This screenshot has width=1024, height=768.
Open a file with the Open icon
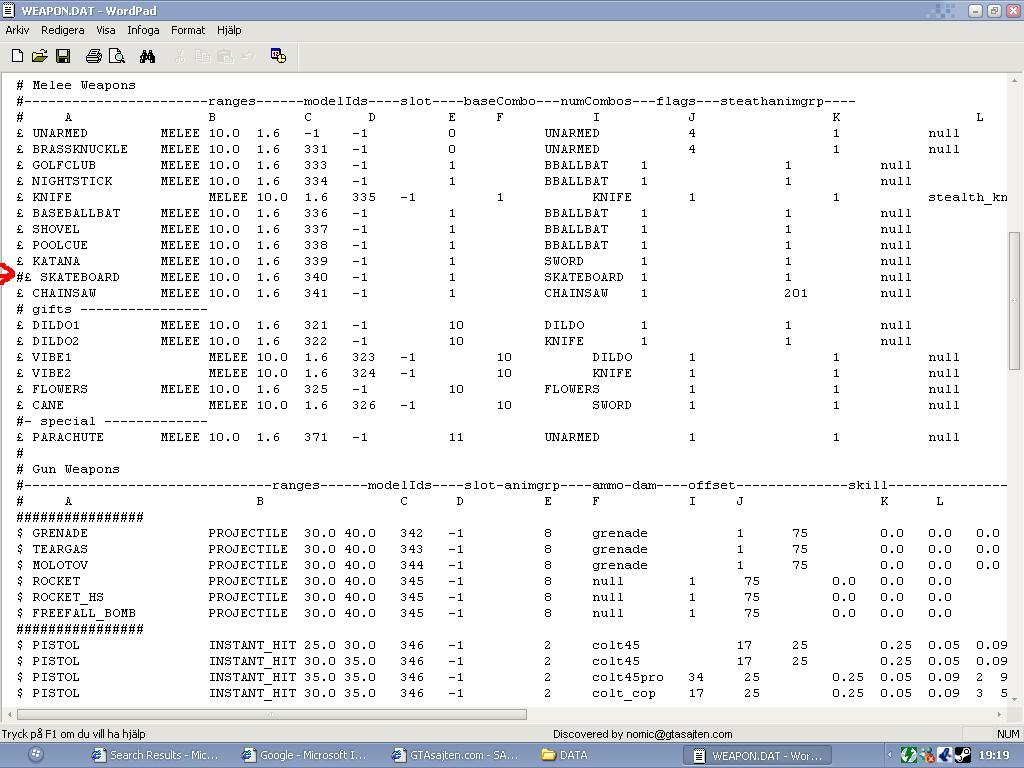click(x=40, y=56)
